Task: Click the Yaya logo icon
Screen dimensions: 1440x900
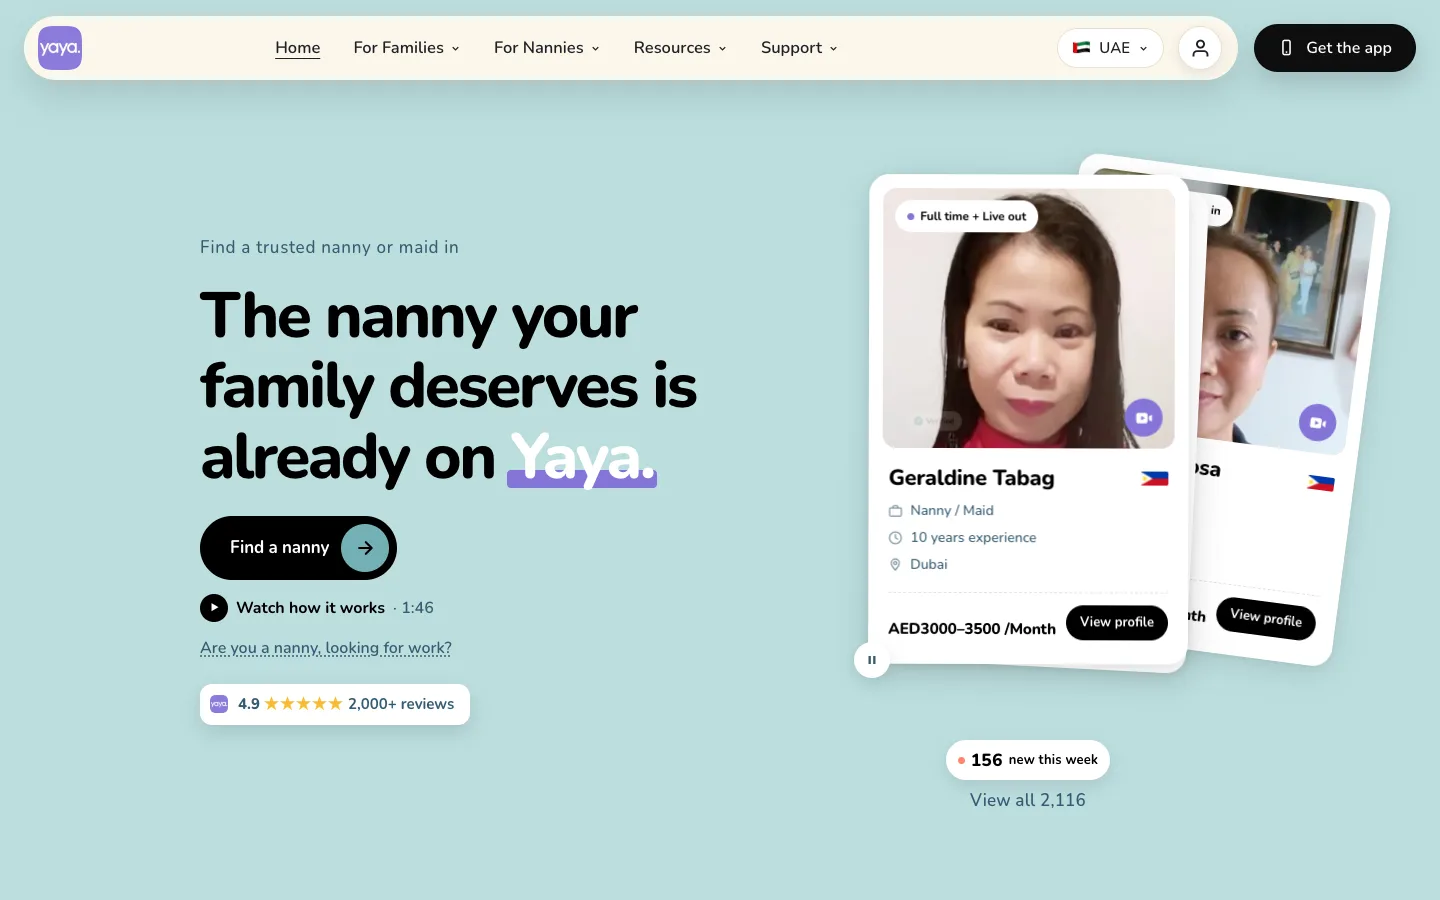Action: 60,48
